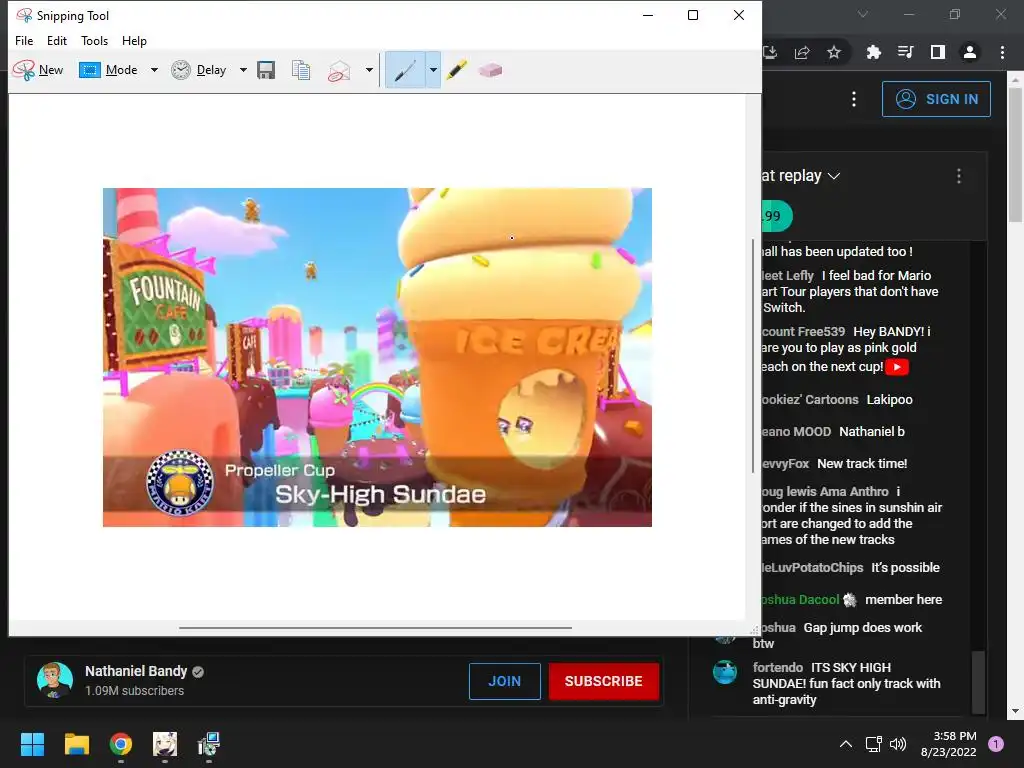Image resolution: width=1024 pixels, height=768 pixels.
Task: Open Chrome's media controls icon
Action: click(x=905, y=52)
